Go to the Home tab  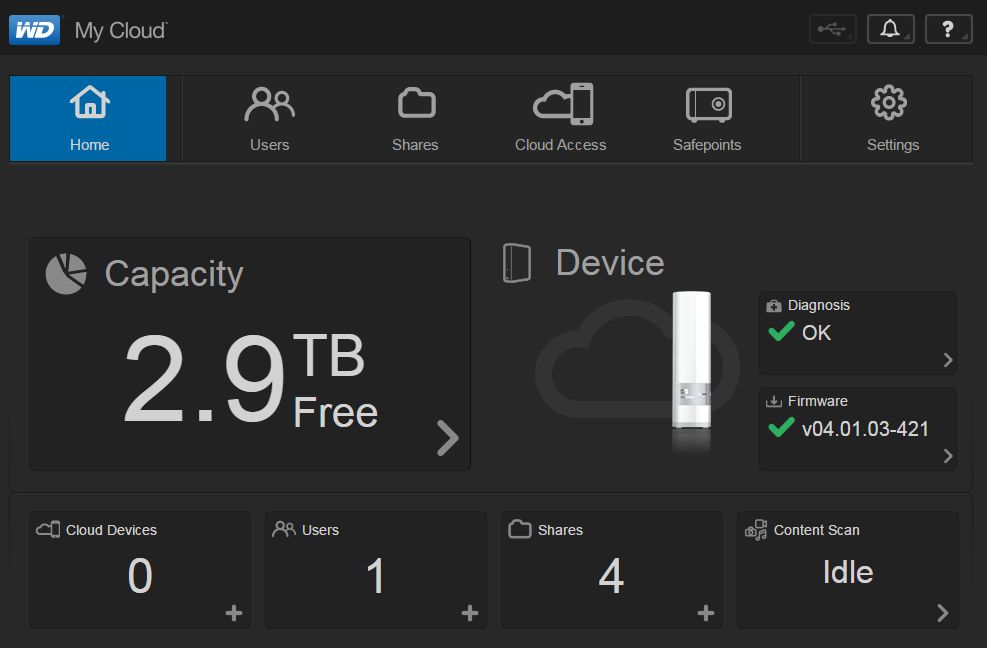coord(88,118)
